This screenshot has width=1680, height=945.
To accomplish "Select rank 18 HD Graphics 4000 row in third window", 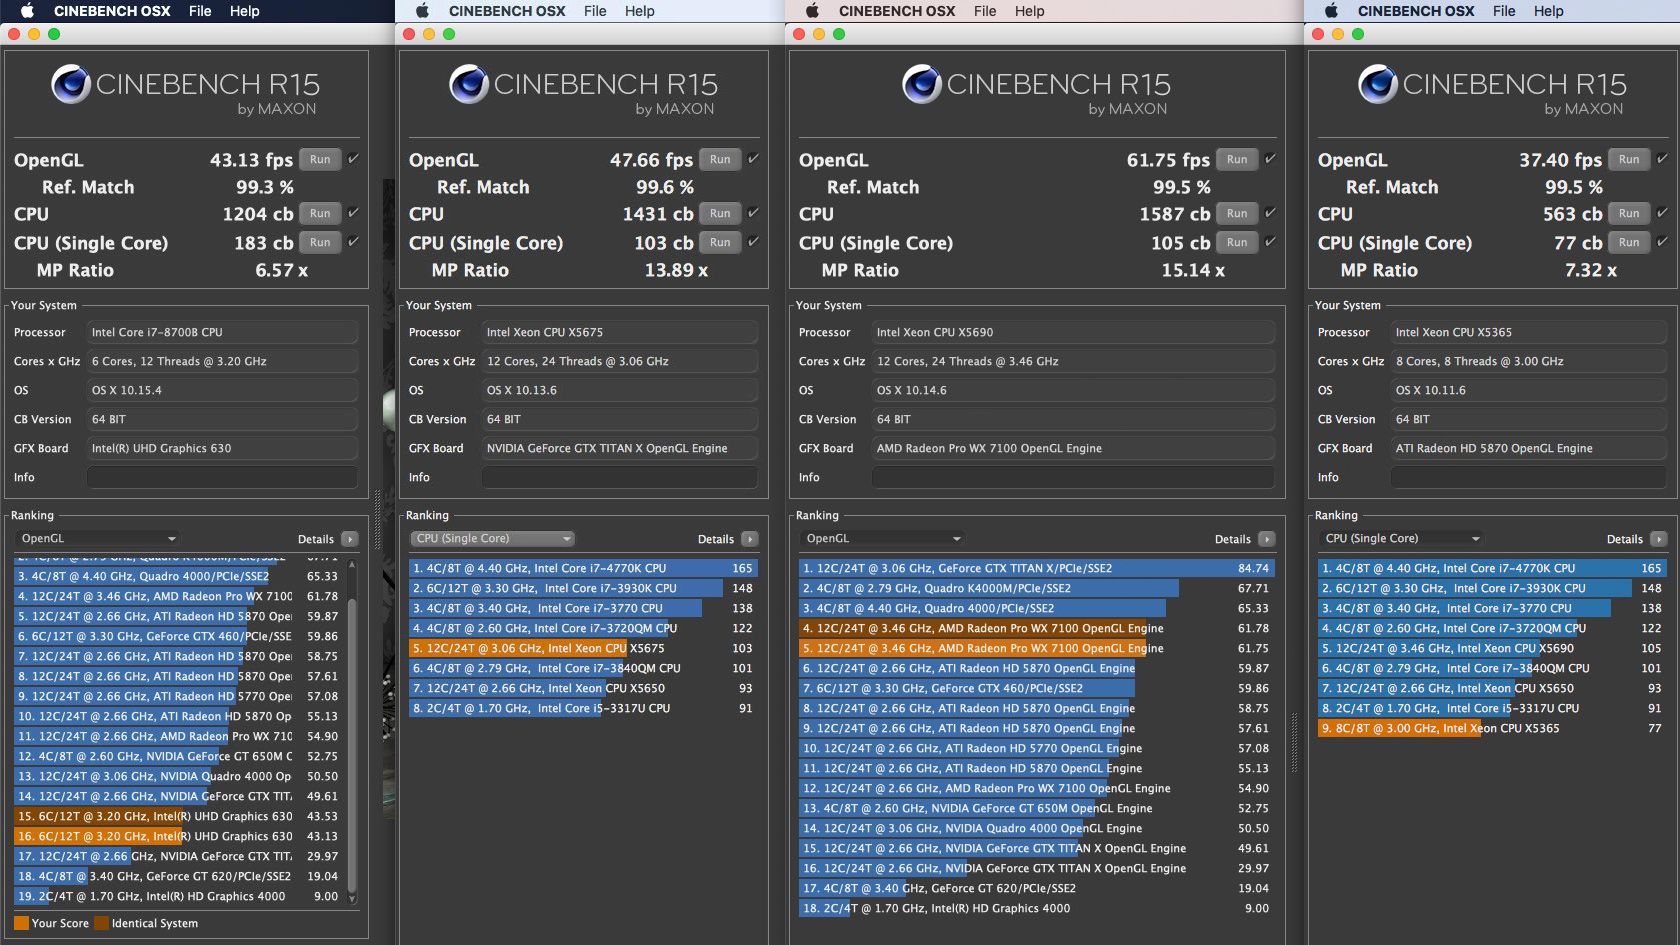I will point(1037,908).
